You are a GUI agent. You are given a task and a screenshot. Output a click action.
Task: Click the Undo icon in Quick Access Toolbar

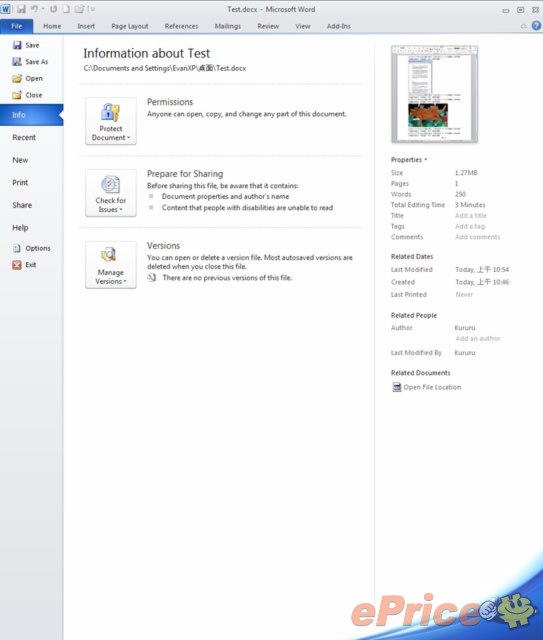(x=34, y=9)
